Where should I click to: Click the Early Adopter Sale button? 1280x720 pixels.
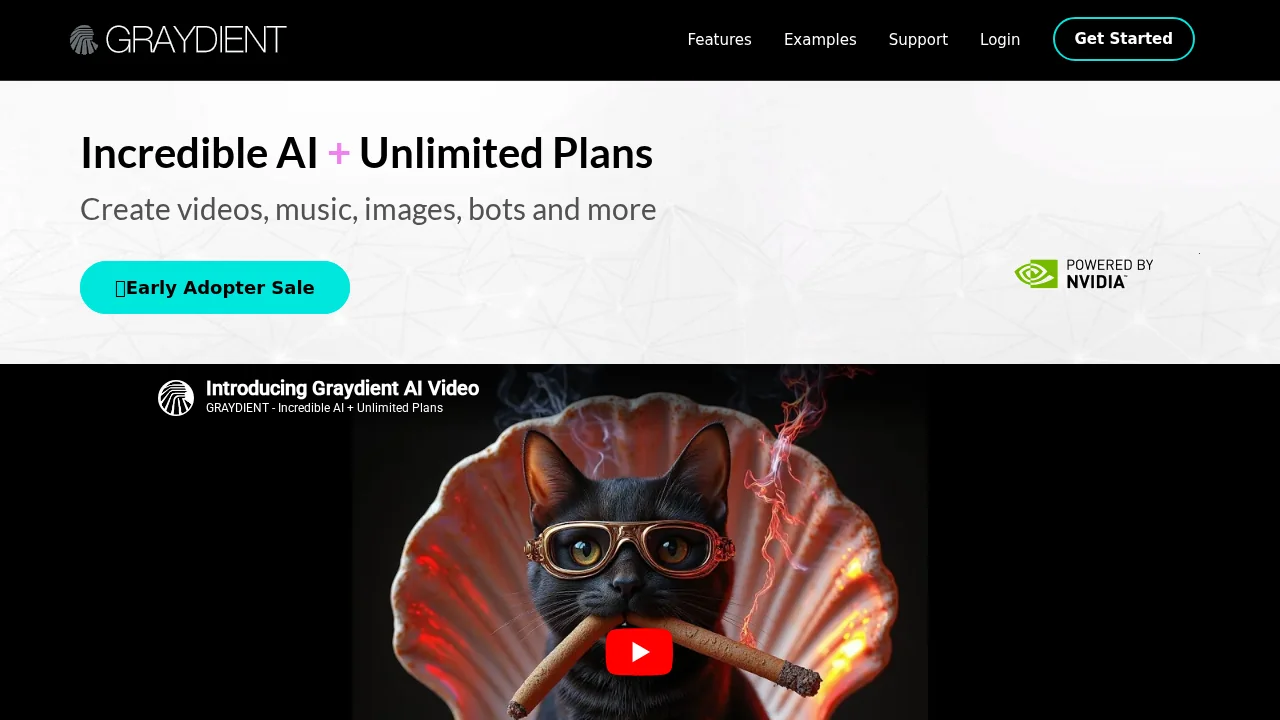(215, 288)
